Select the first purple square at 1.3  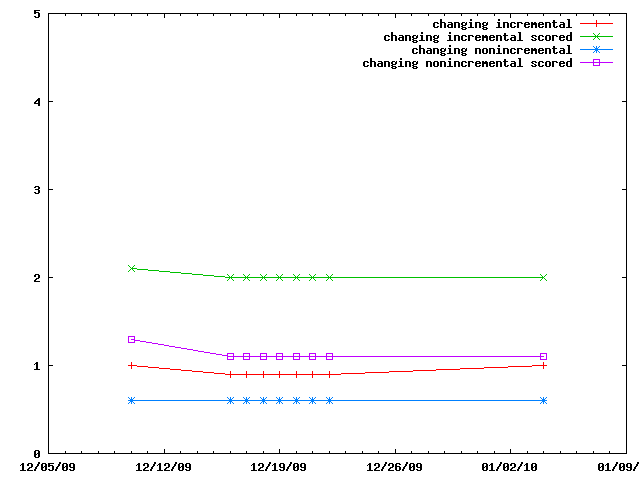pos(131,339)
